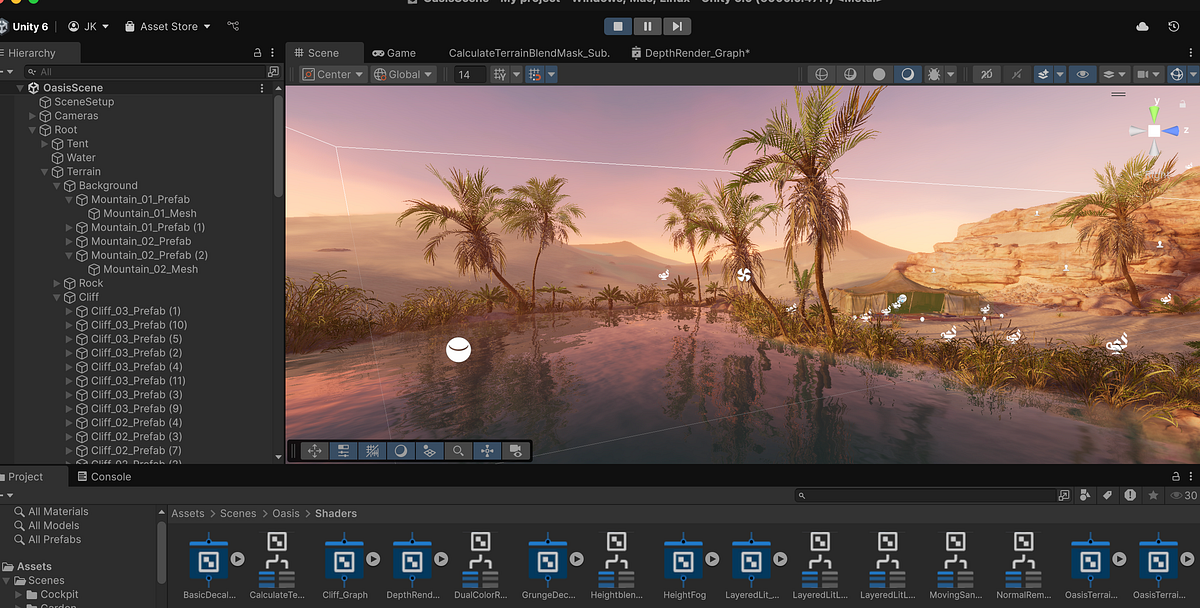Toggle 2D view mode in the Scene toolbar
Image resolution: width=1200 pixels, height=608 pixels.
[x=987, y=73]
